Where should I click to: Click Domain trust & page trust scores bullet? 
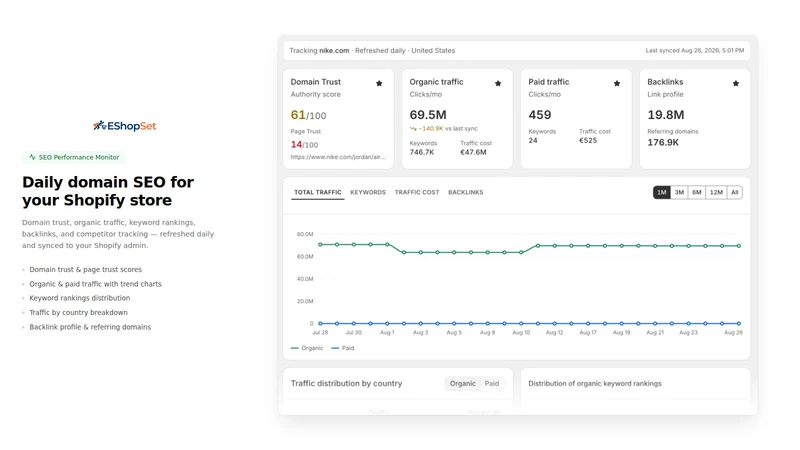point(86,269)
